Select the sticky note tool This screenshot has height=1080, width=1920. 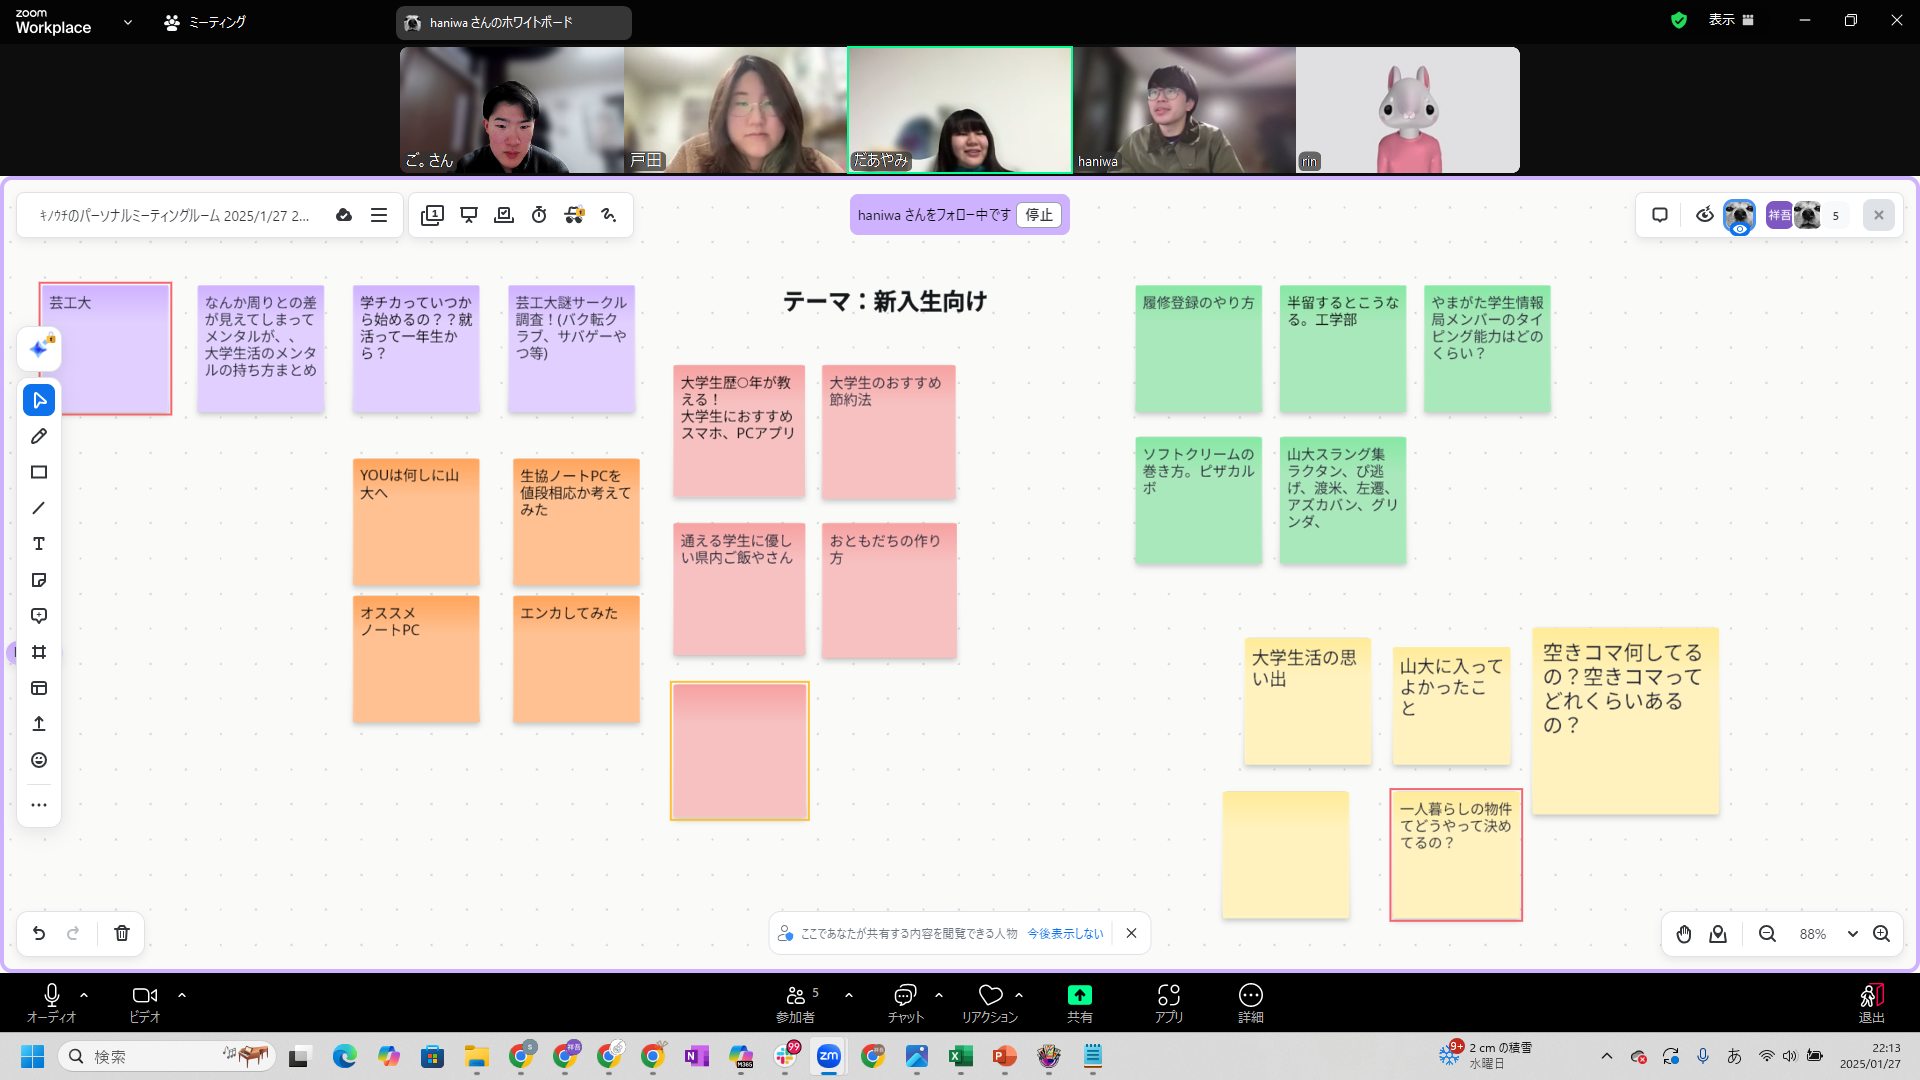coord(39,580)
